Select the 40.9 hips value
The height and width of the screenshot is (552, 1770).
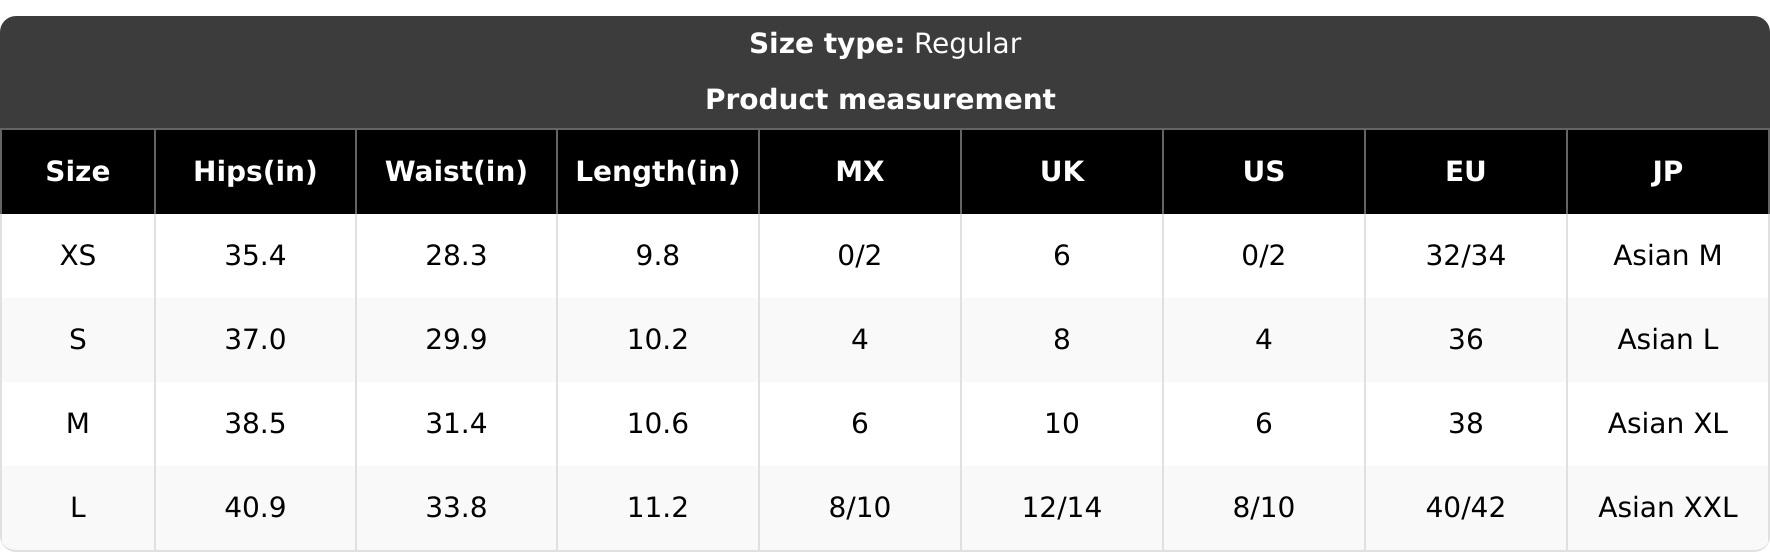255,508
